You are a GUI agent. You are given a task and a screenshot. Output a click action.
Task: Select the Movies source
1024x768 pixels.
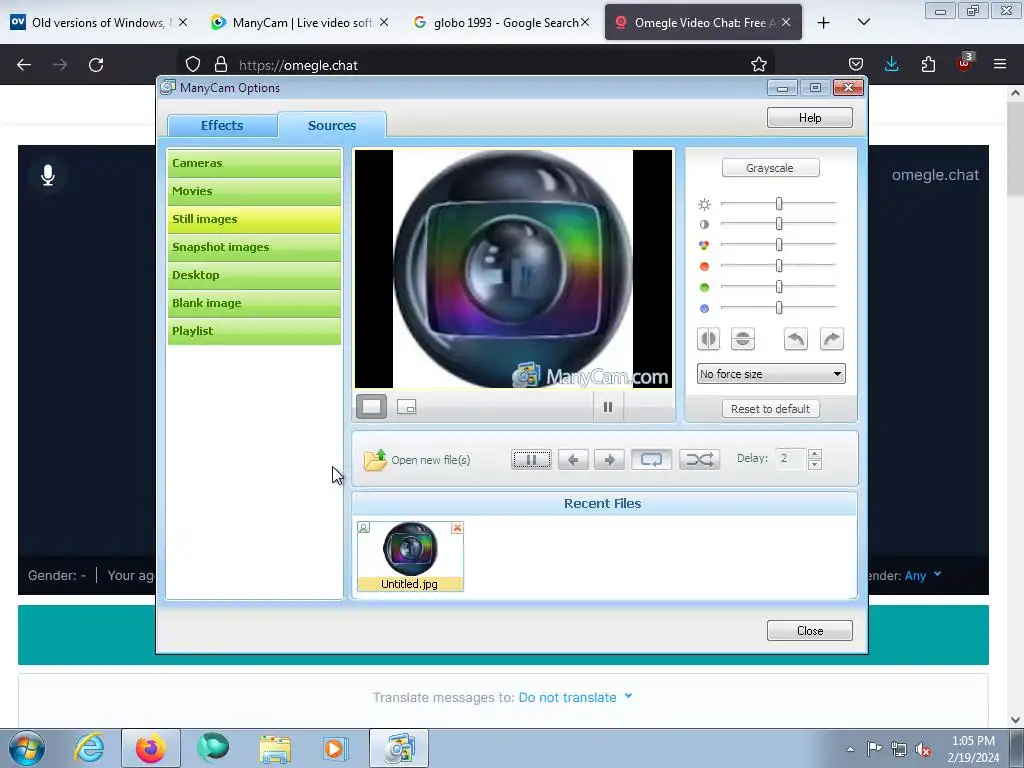click(254, 191)
